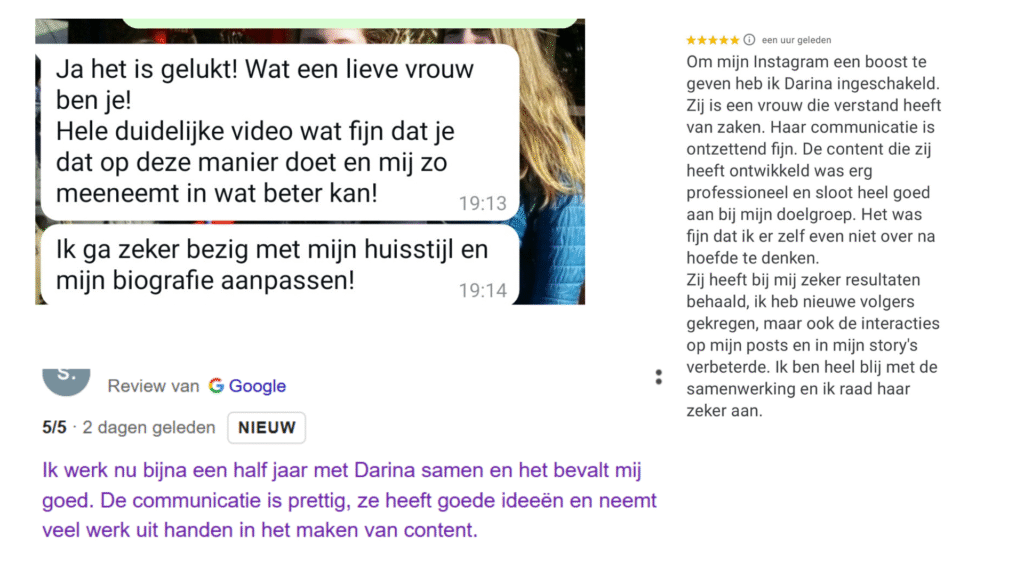This screenshot has height=576, width=1024.
Task: Select the 'Ja het is gelukt' chat bubble
Action: (280, 132)
